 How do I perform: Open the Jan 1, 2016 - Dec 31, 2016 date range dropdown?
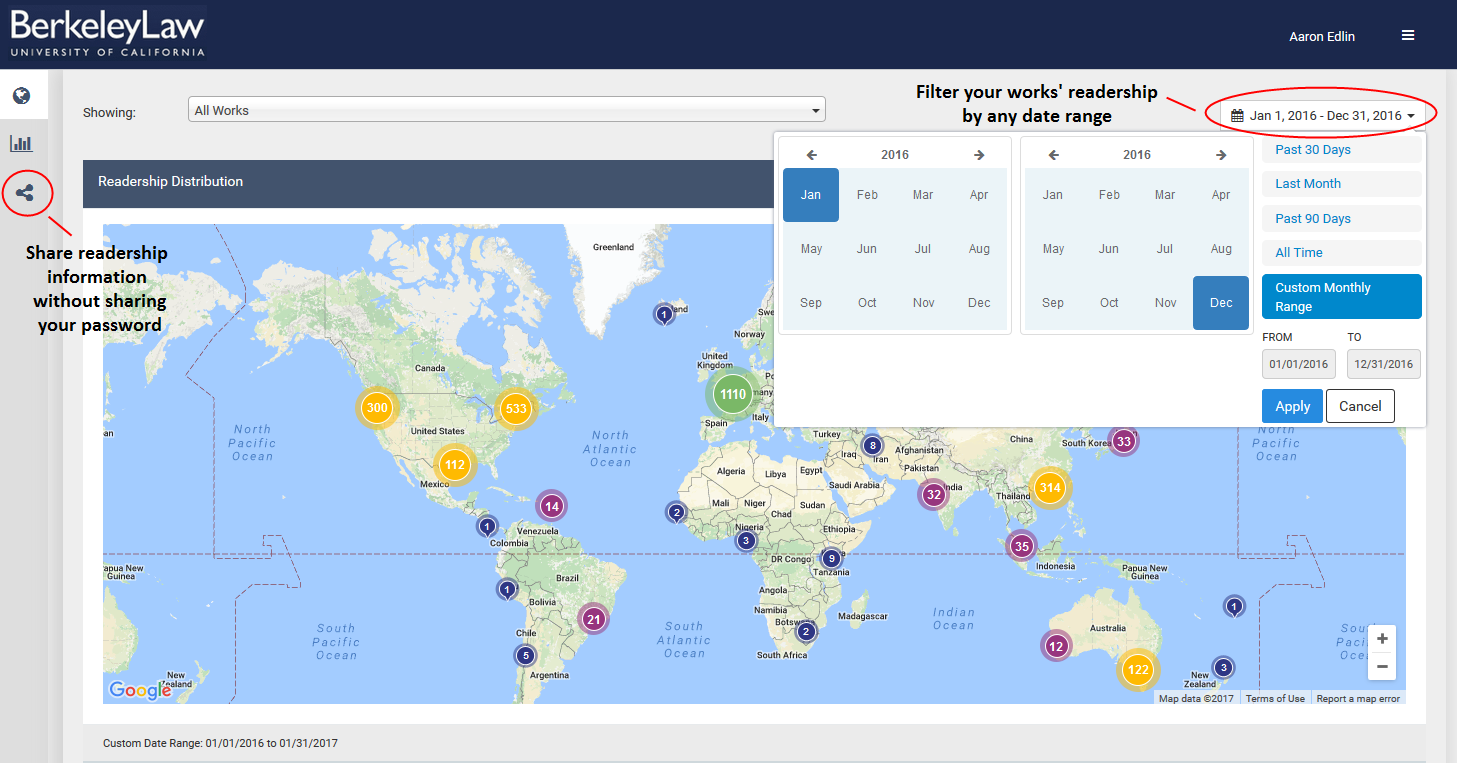[1322, 115]
